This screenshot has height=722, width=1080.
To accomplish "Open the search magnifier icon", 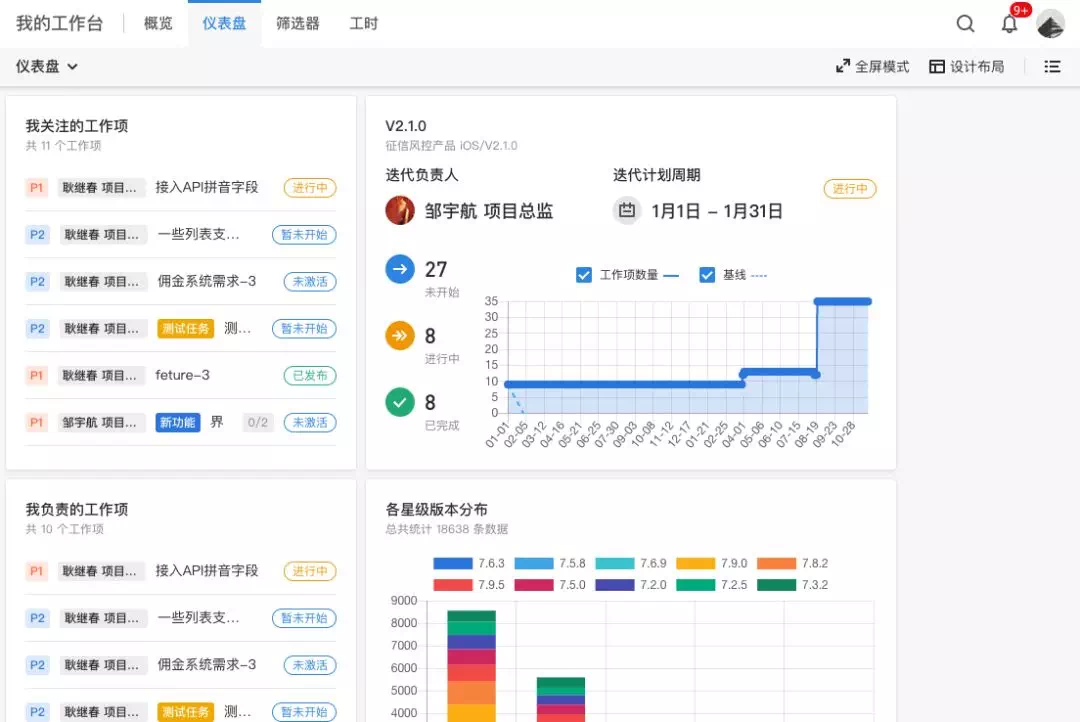I will coord(965,24).
